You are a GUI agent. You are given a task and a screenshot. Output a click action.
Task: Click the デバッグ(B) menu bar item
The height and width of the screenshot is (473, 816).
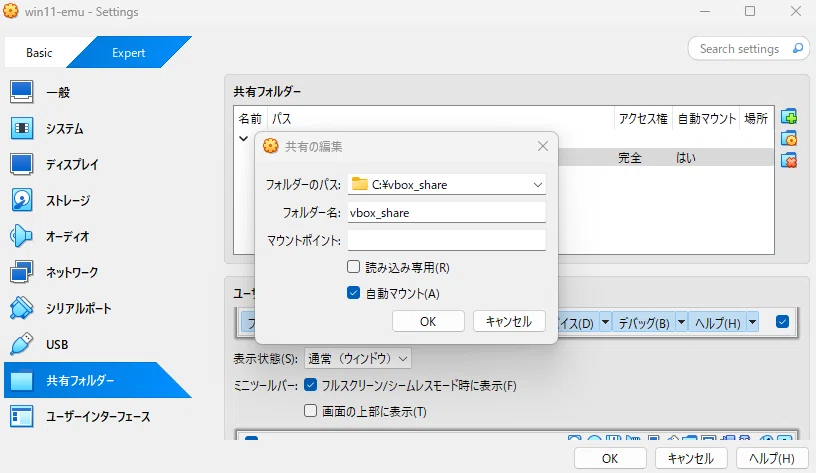(644, 323)
